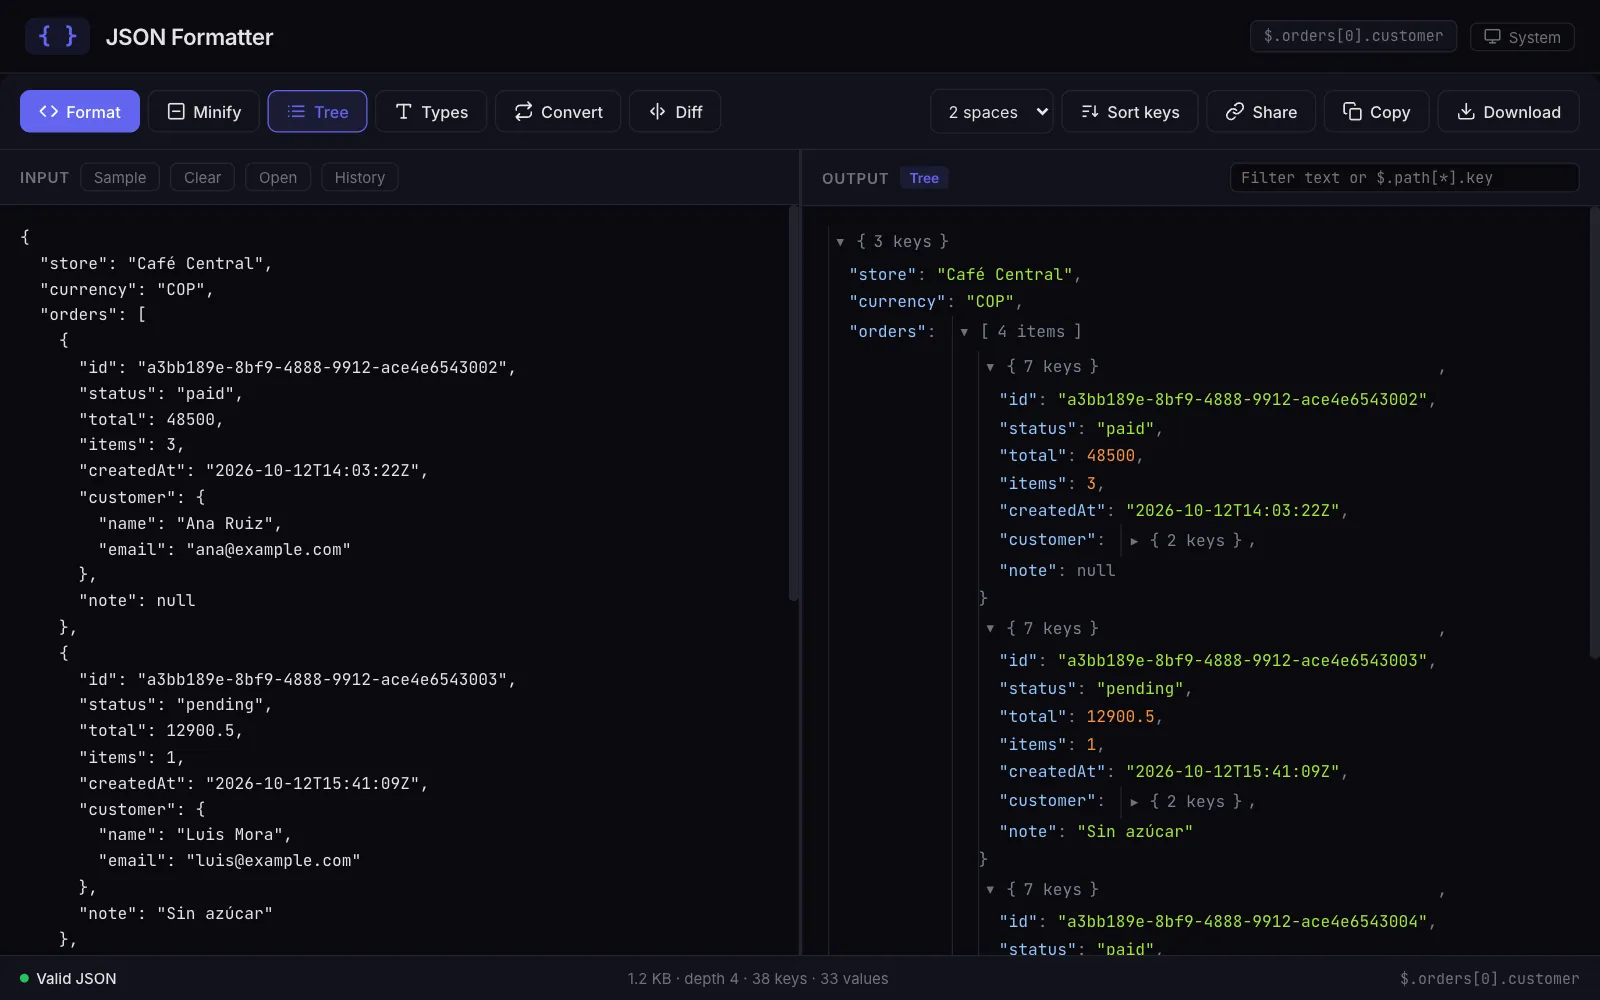Screen dimensions: 1600x1000
Task: Click the "currency" key in tree
Action: (897, 301)
